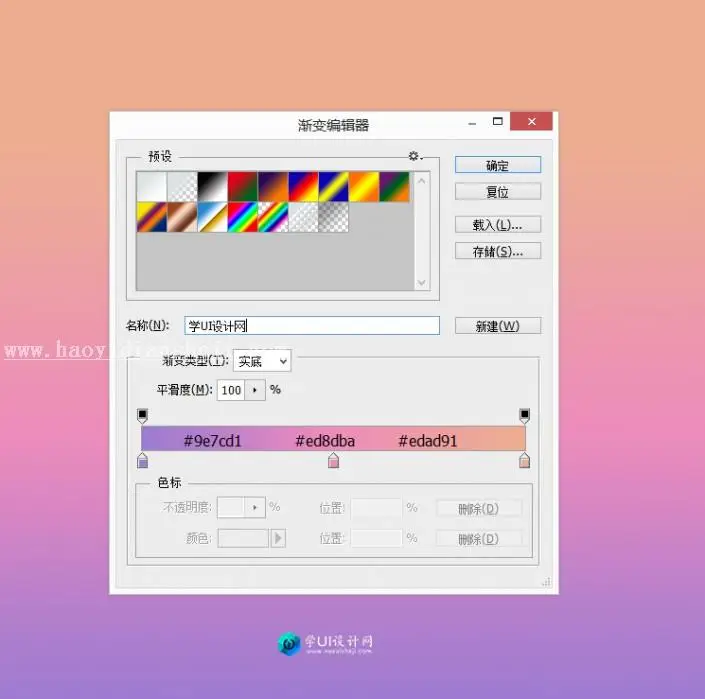Viewport: 705px width, 699px height.
Task: Maximize the 渐变编辑器 window
Action: coord(498,121)
